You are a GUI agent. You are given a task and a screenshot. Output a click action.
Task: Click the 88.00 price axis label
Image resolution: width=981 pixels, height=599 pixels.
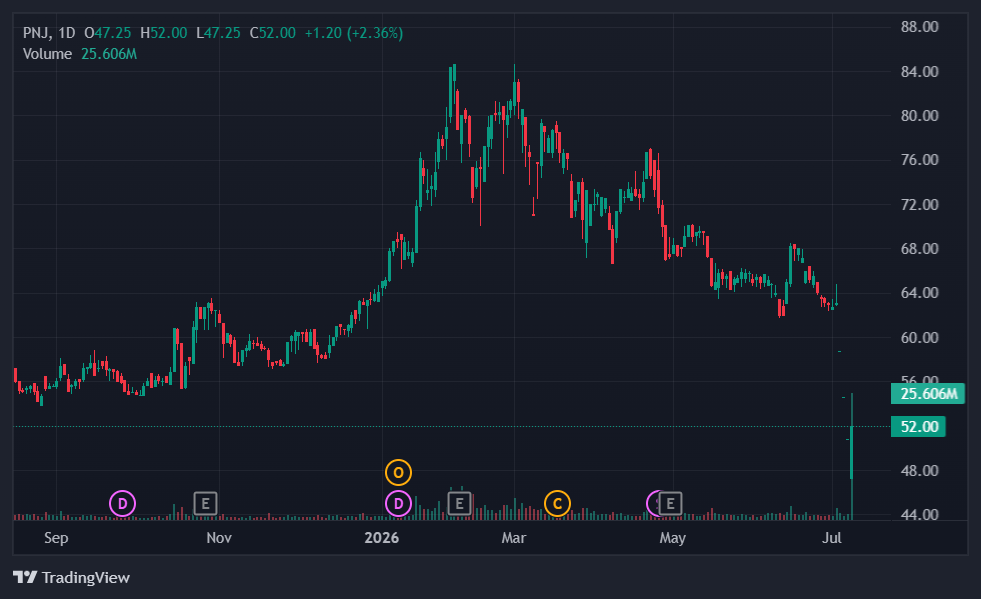pos(920,27)
